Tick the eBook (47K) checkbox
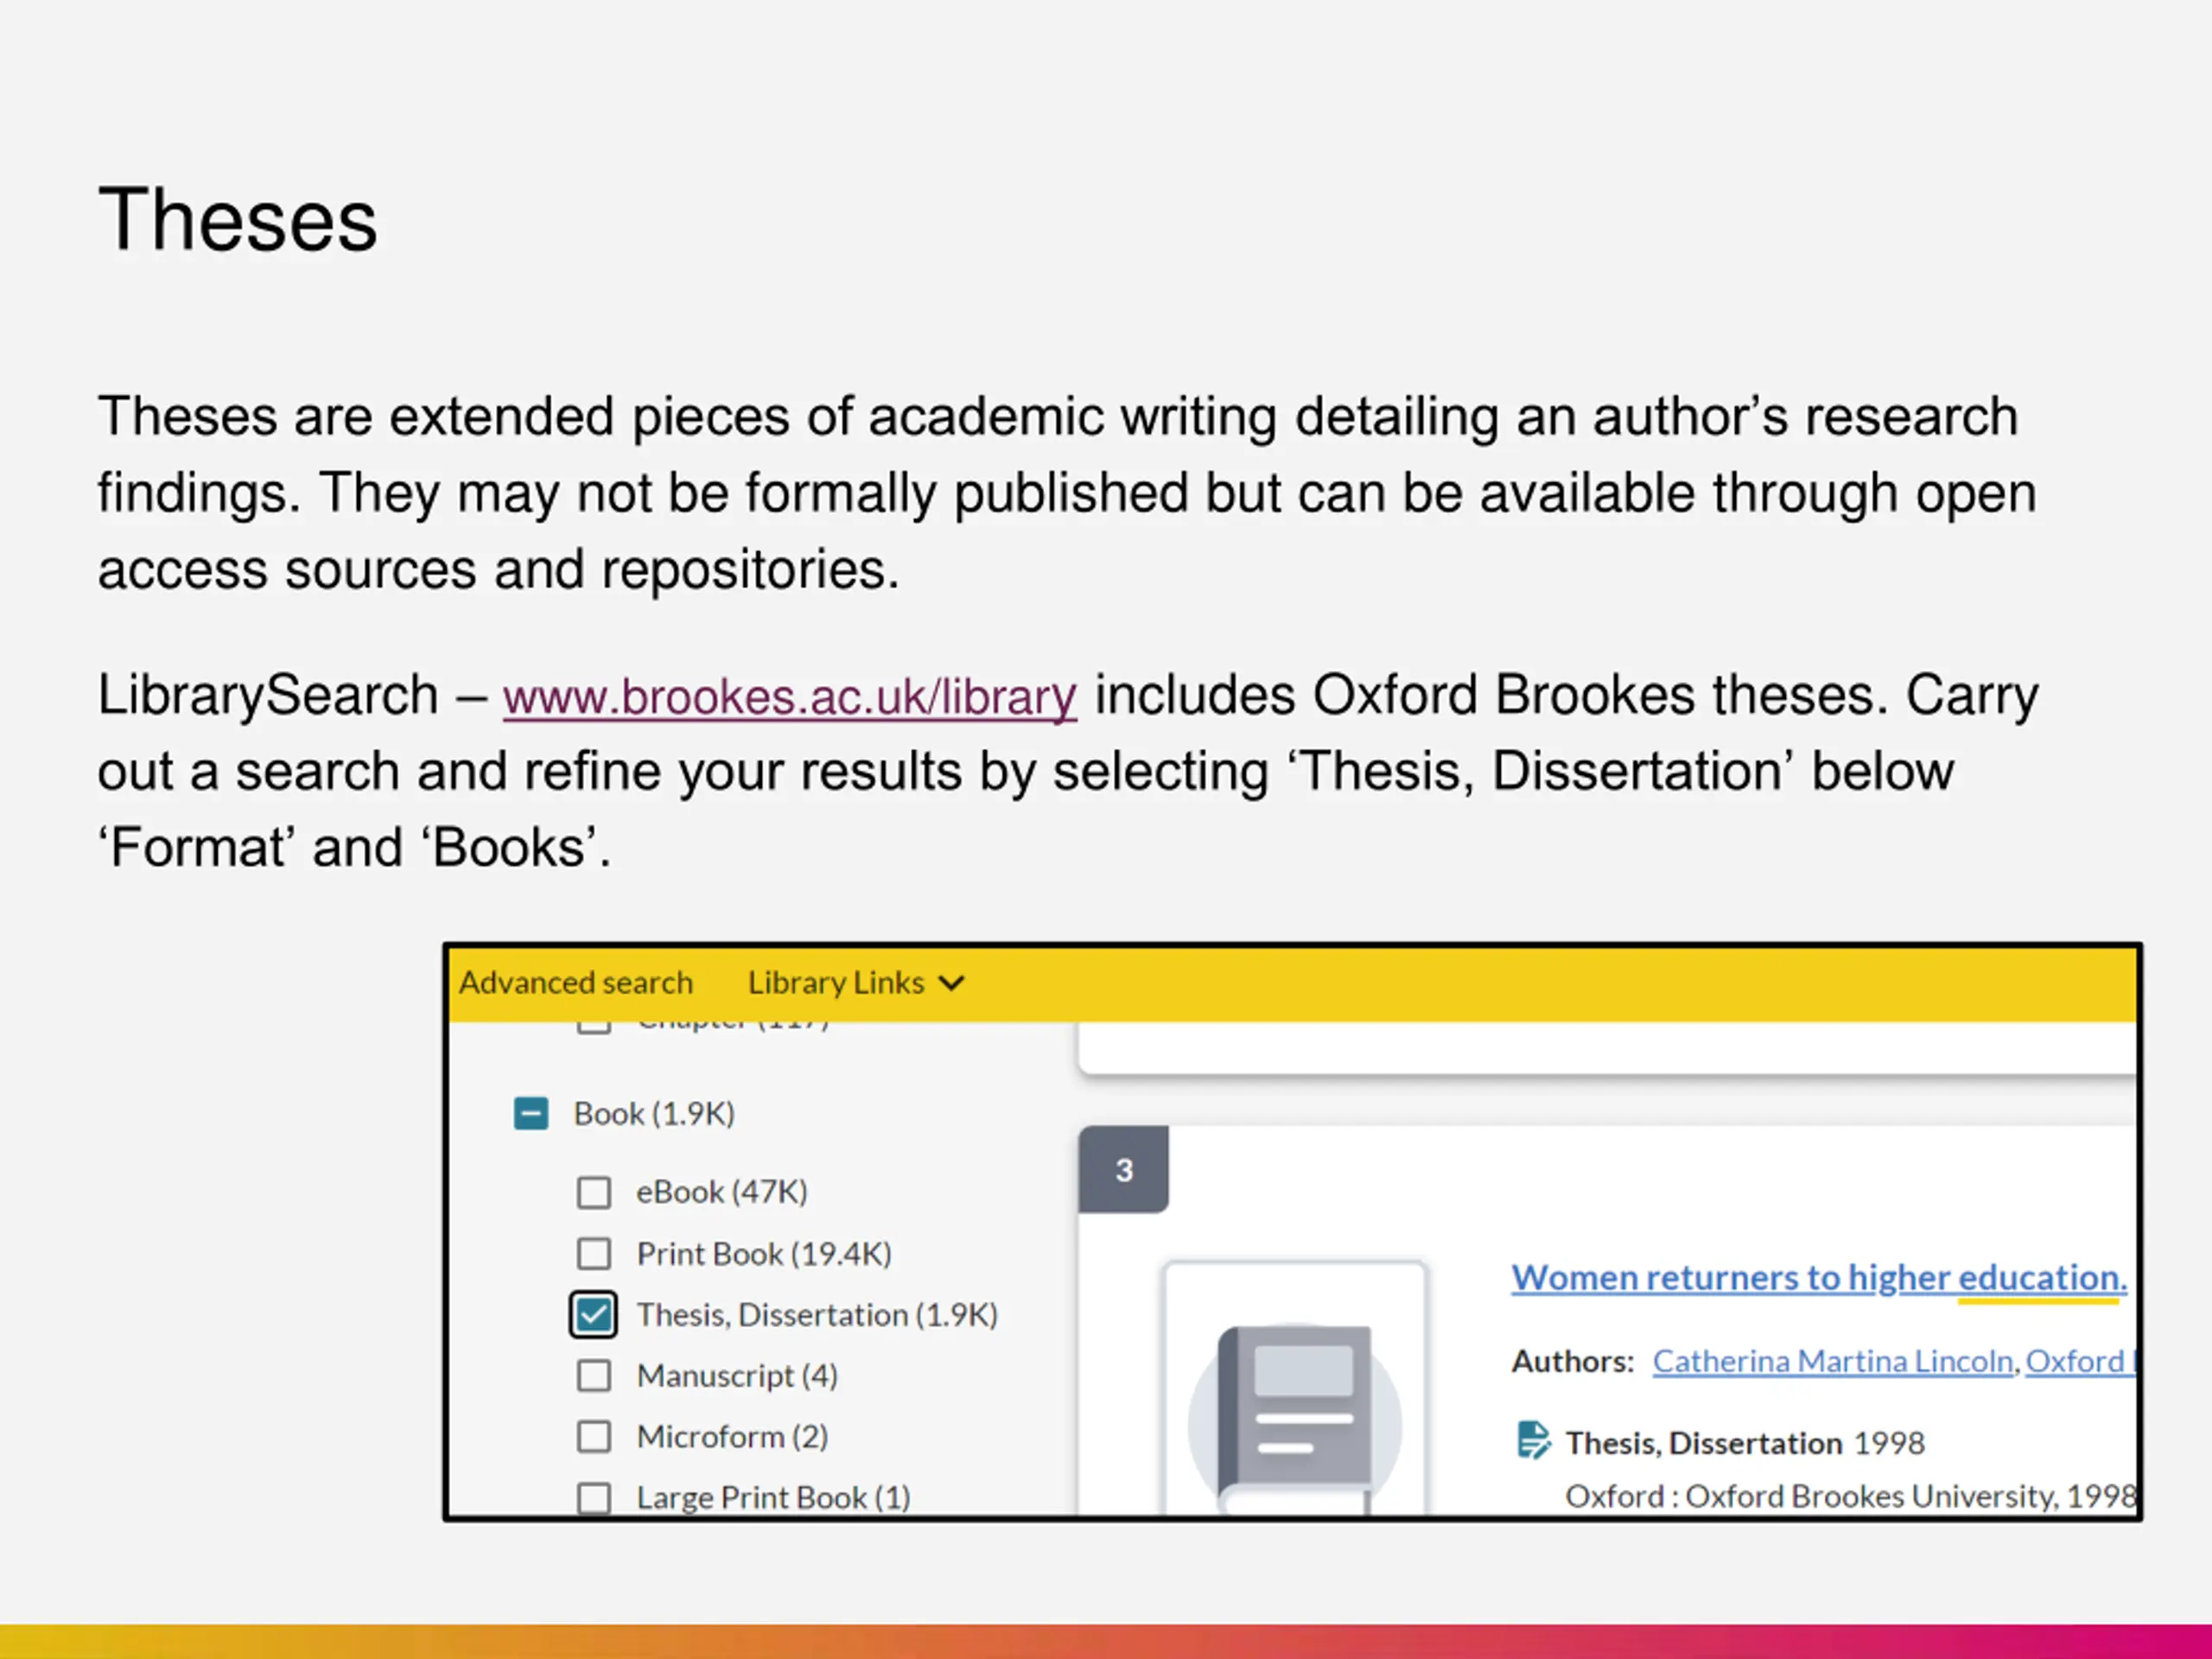The width and height of the screenshot is (2212, 1659). pos(594,1192)
